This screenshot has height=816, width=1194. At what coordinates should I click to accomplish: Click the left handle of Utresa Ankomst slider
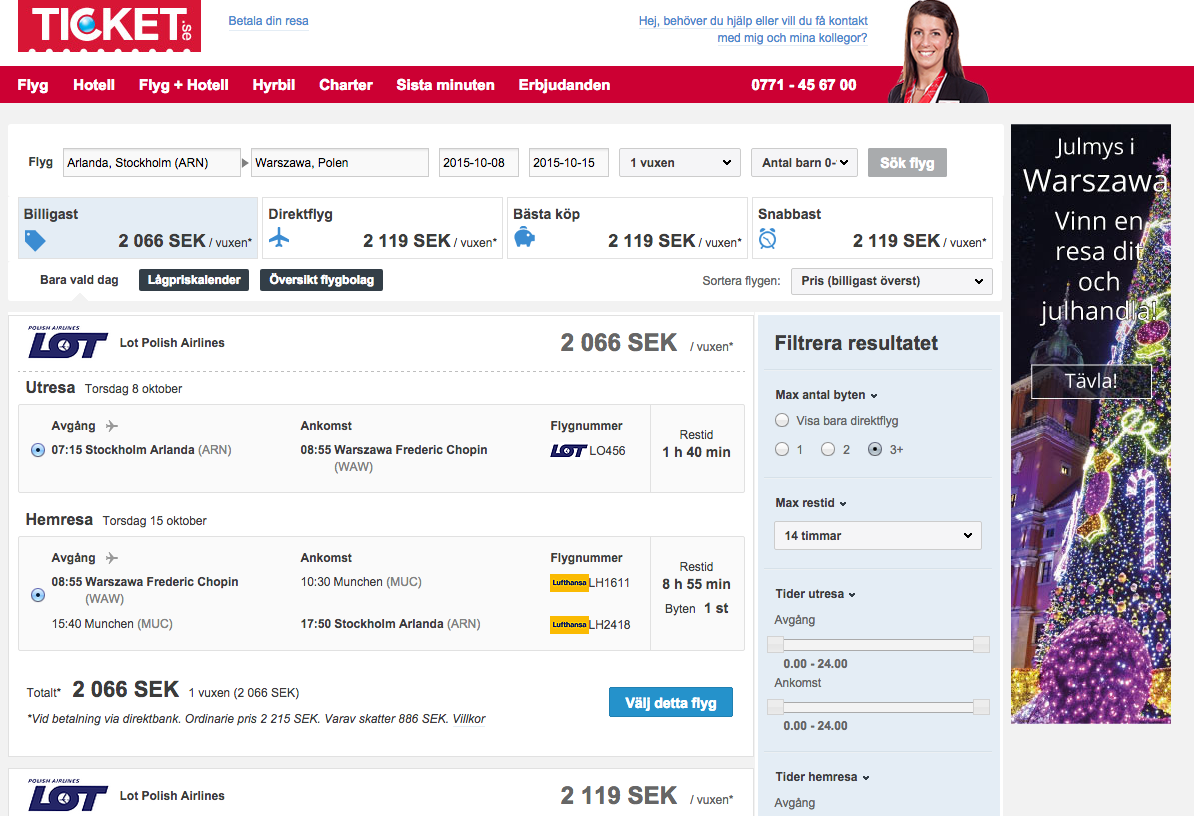(x=775, y=707)
